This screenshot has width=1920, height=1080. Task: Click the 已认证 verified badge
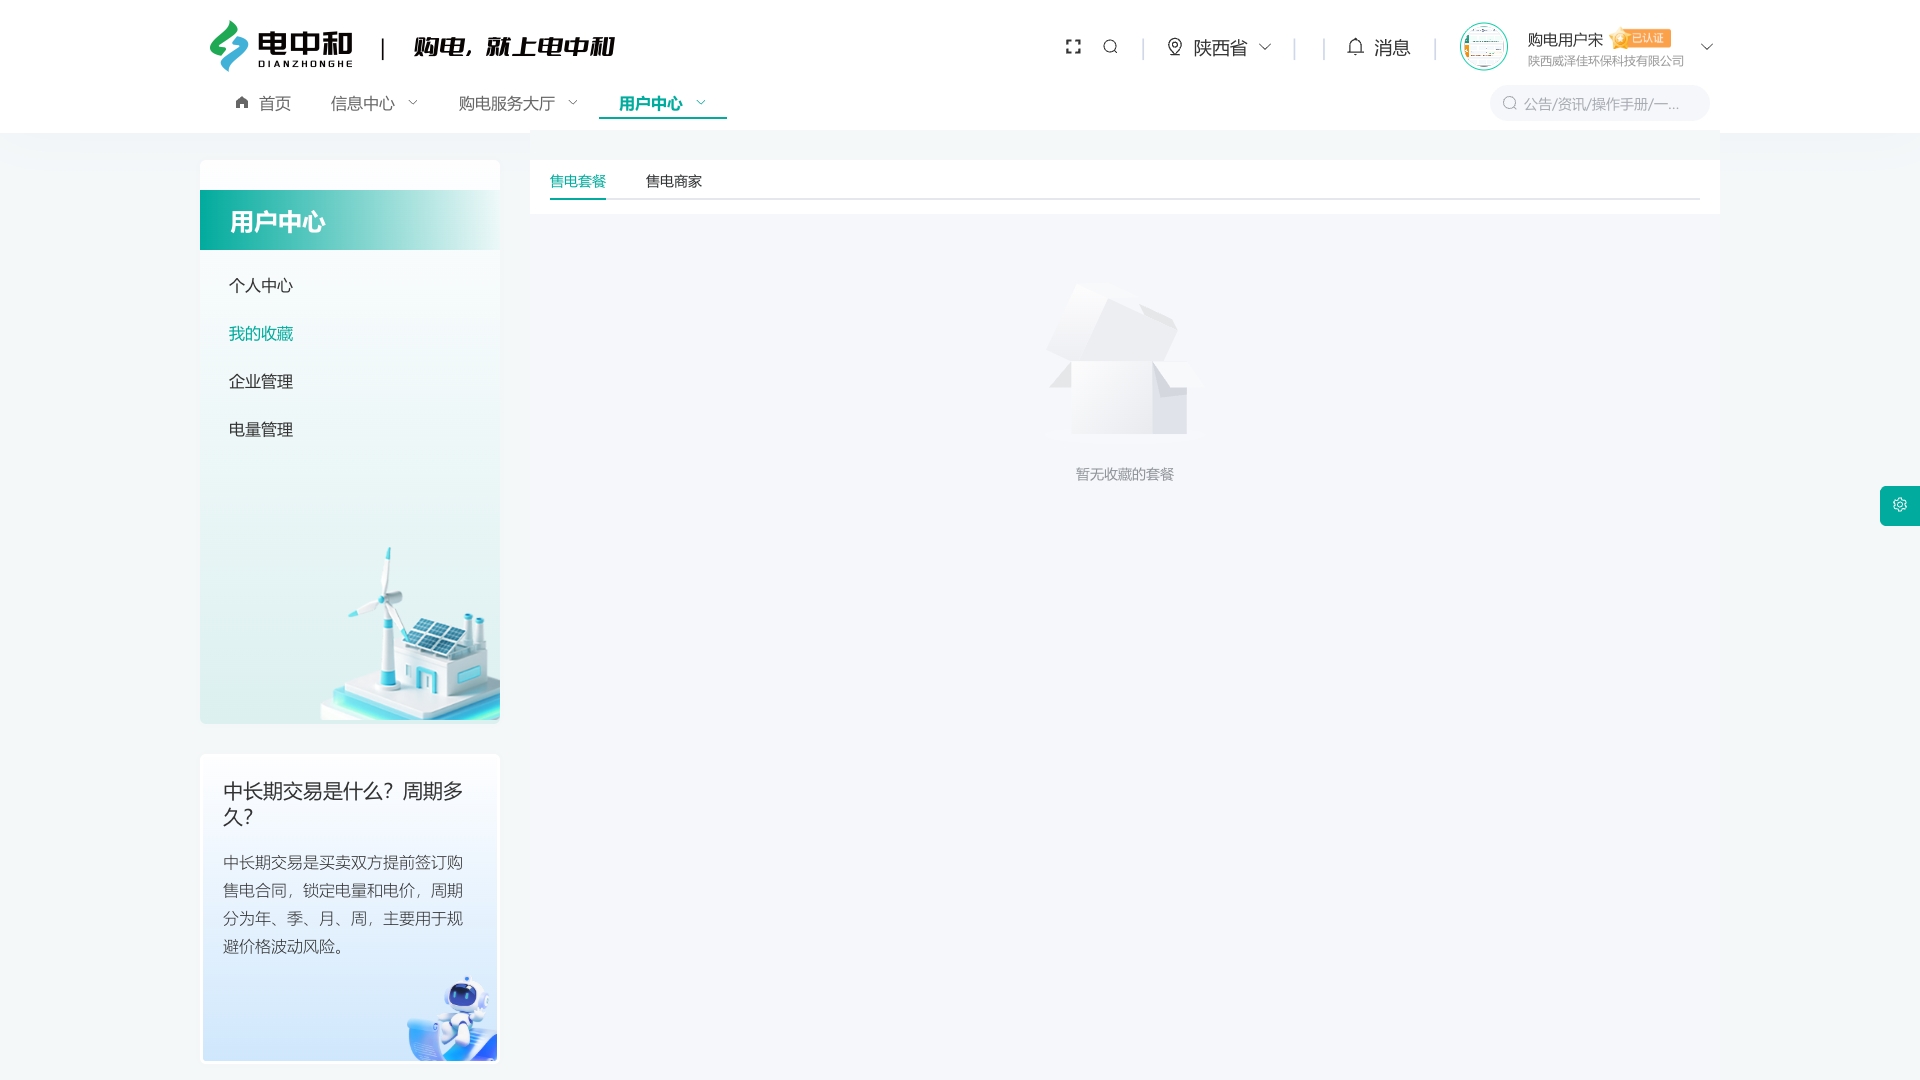pos(1641,38)
